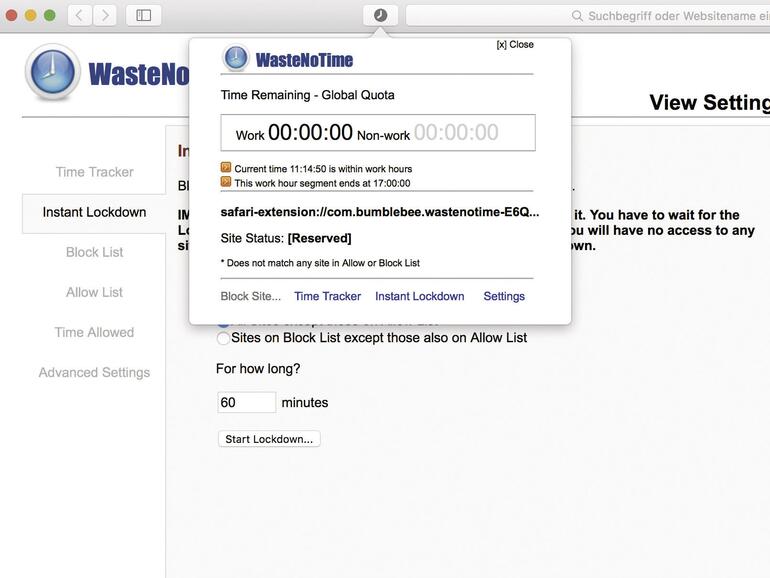The image size is (770, 578).
Task: Select Sites on Block List radio option
Action: click(x=223, y=338)
